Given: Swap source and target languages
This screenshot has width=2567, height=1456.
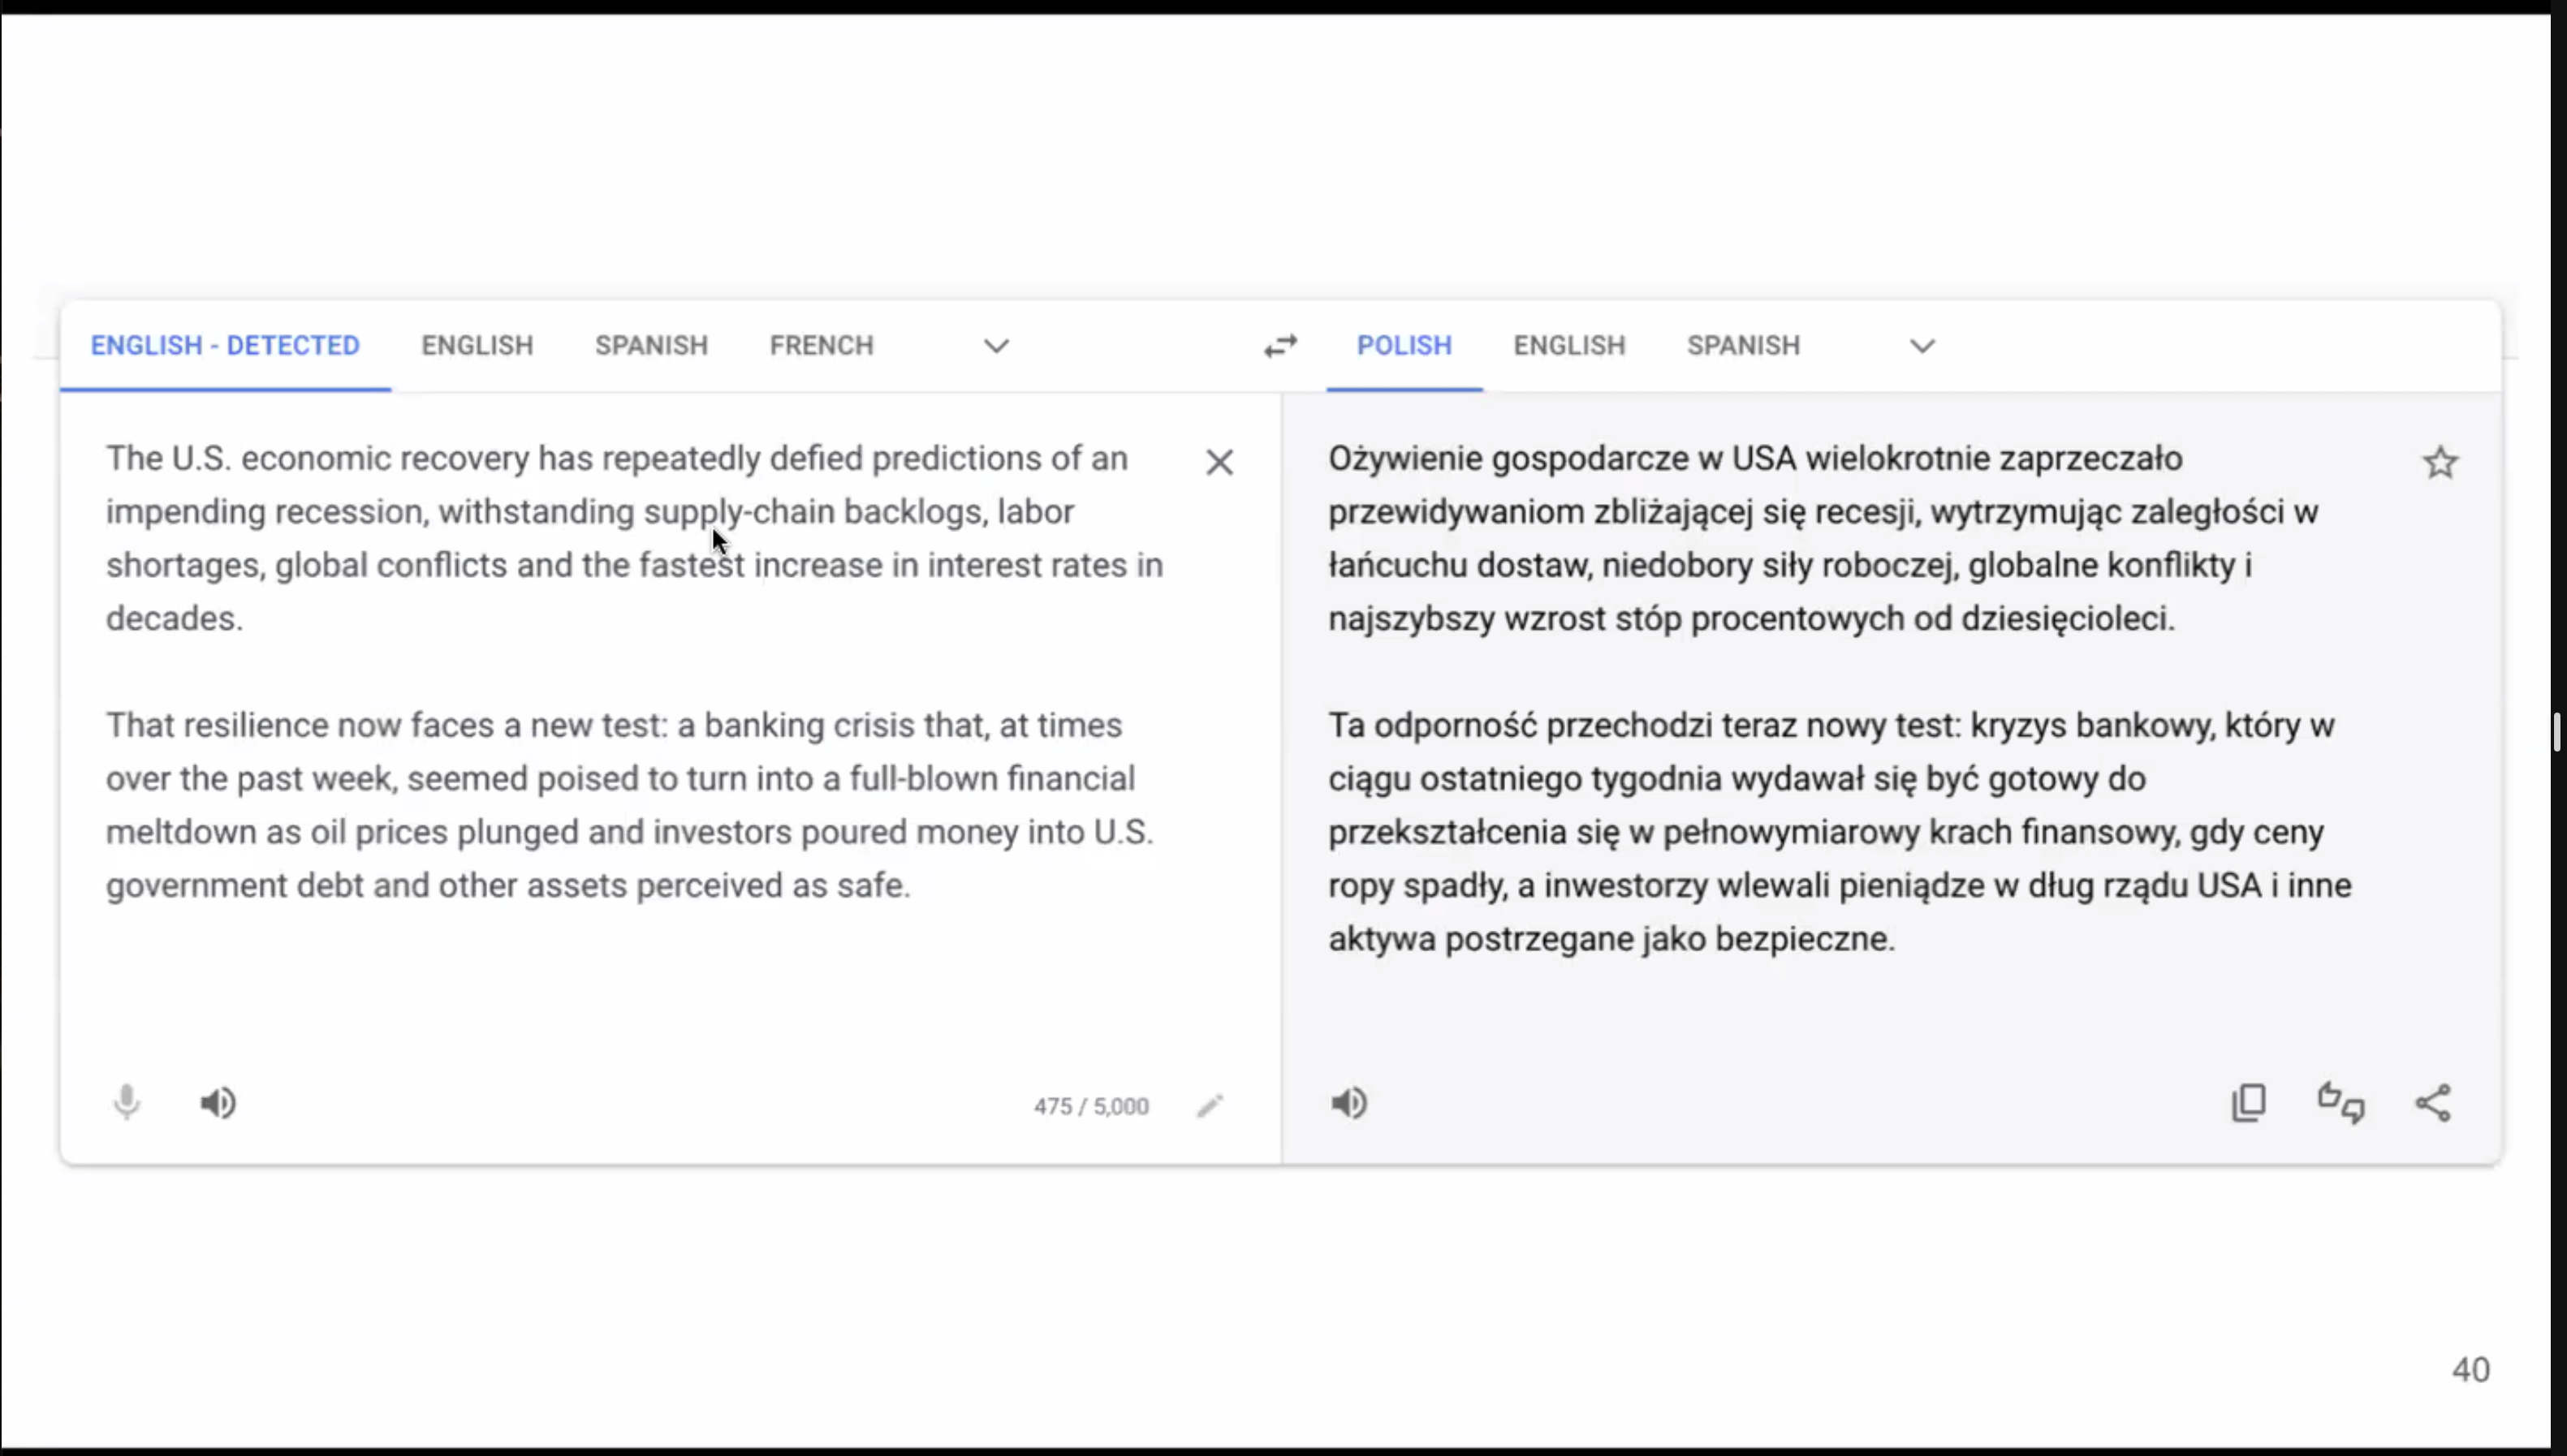Looking at the screenshot, I should point(1280,346).
